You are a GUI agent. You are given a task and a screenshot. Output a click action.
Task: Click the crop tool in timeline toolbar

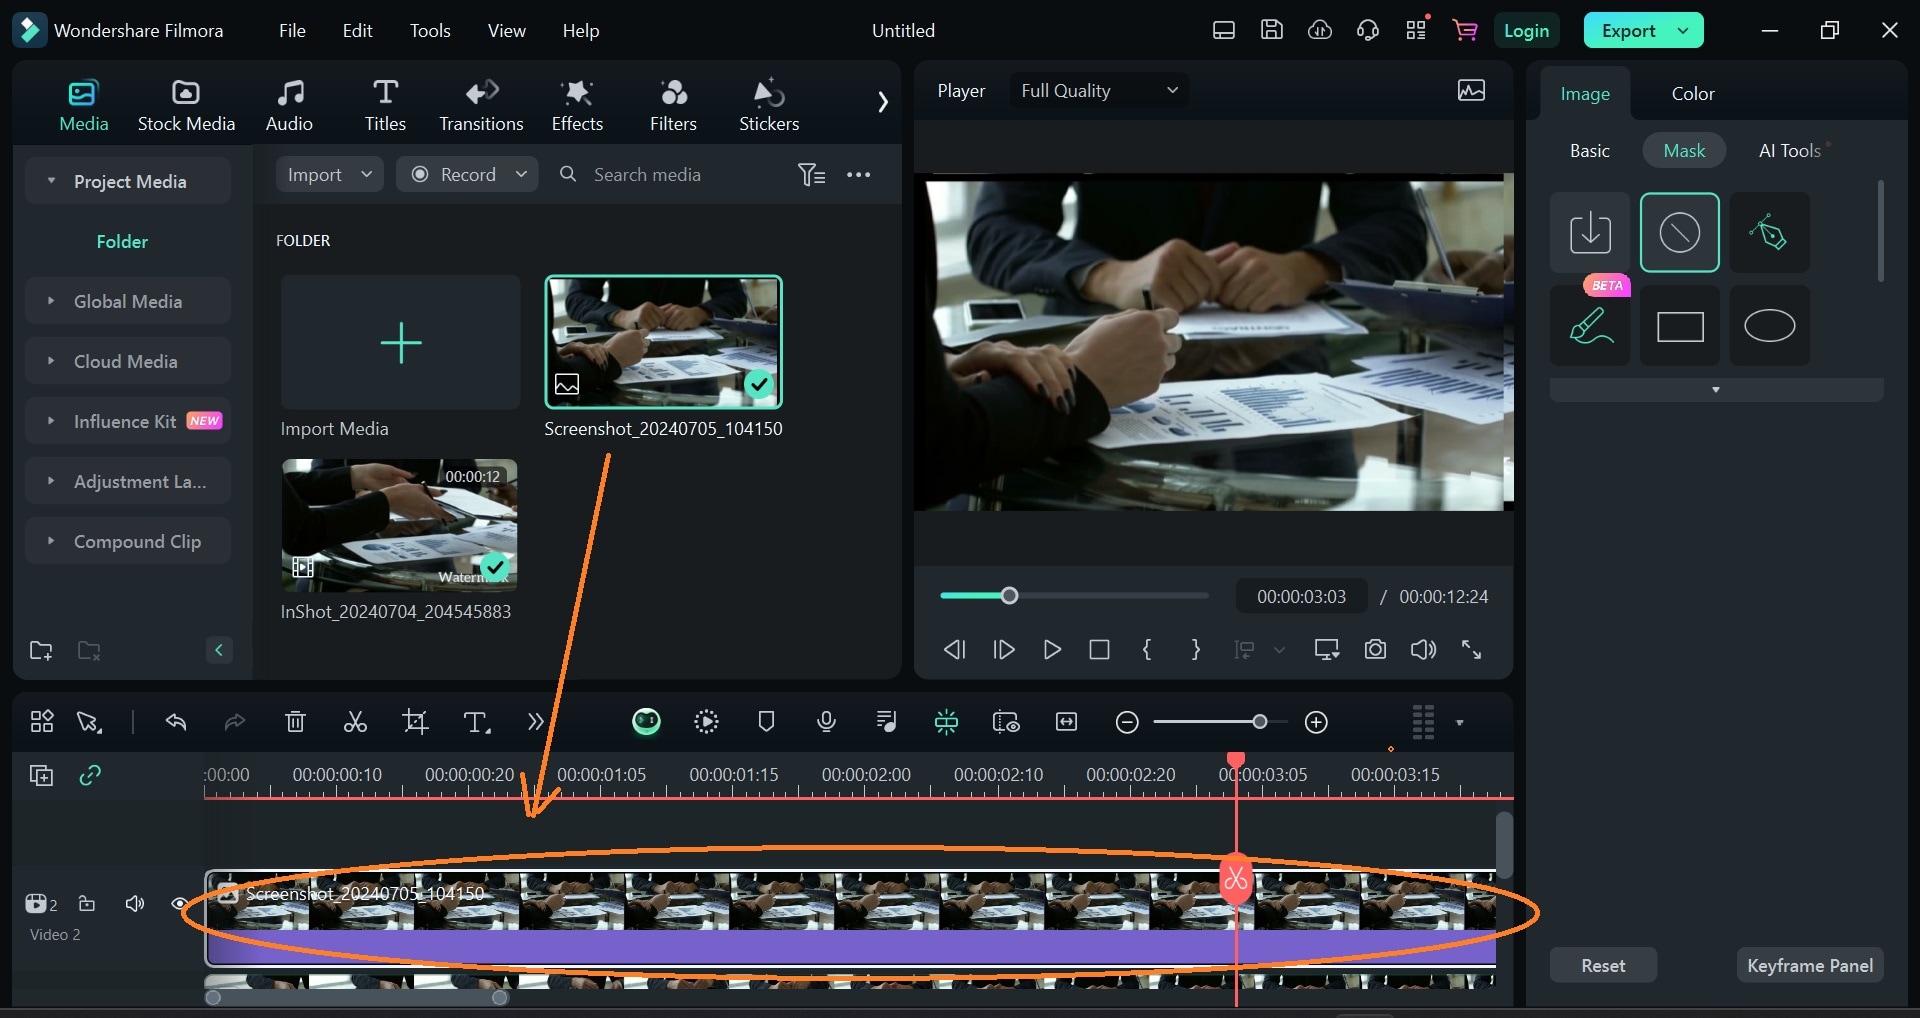(x=415, y=722)
